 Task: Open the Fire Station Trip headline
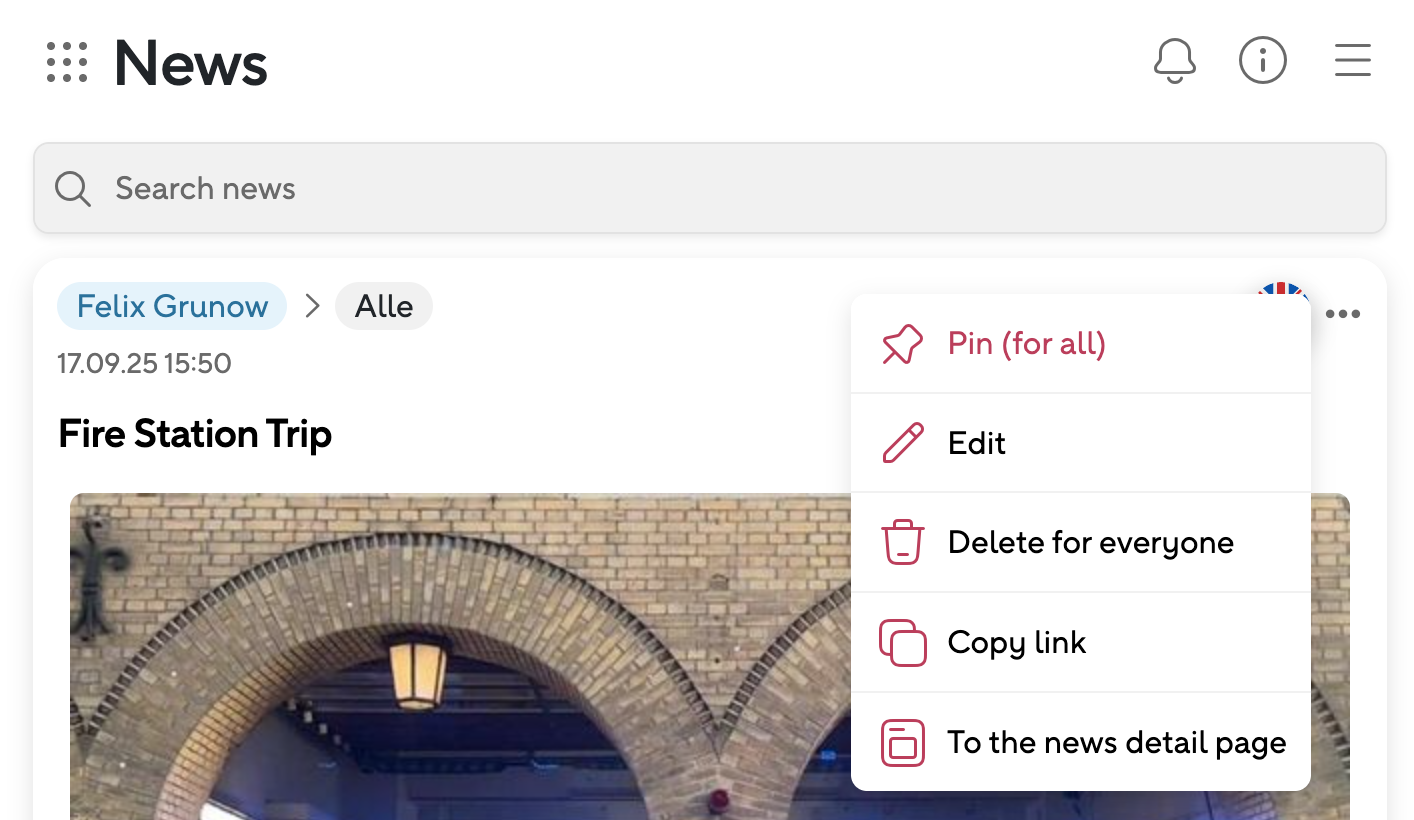(195, 434)
